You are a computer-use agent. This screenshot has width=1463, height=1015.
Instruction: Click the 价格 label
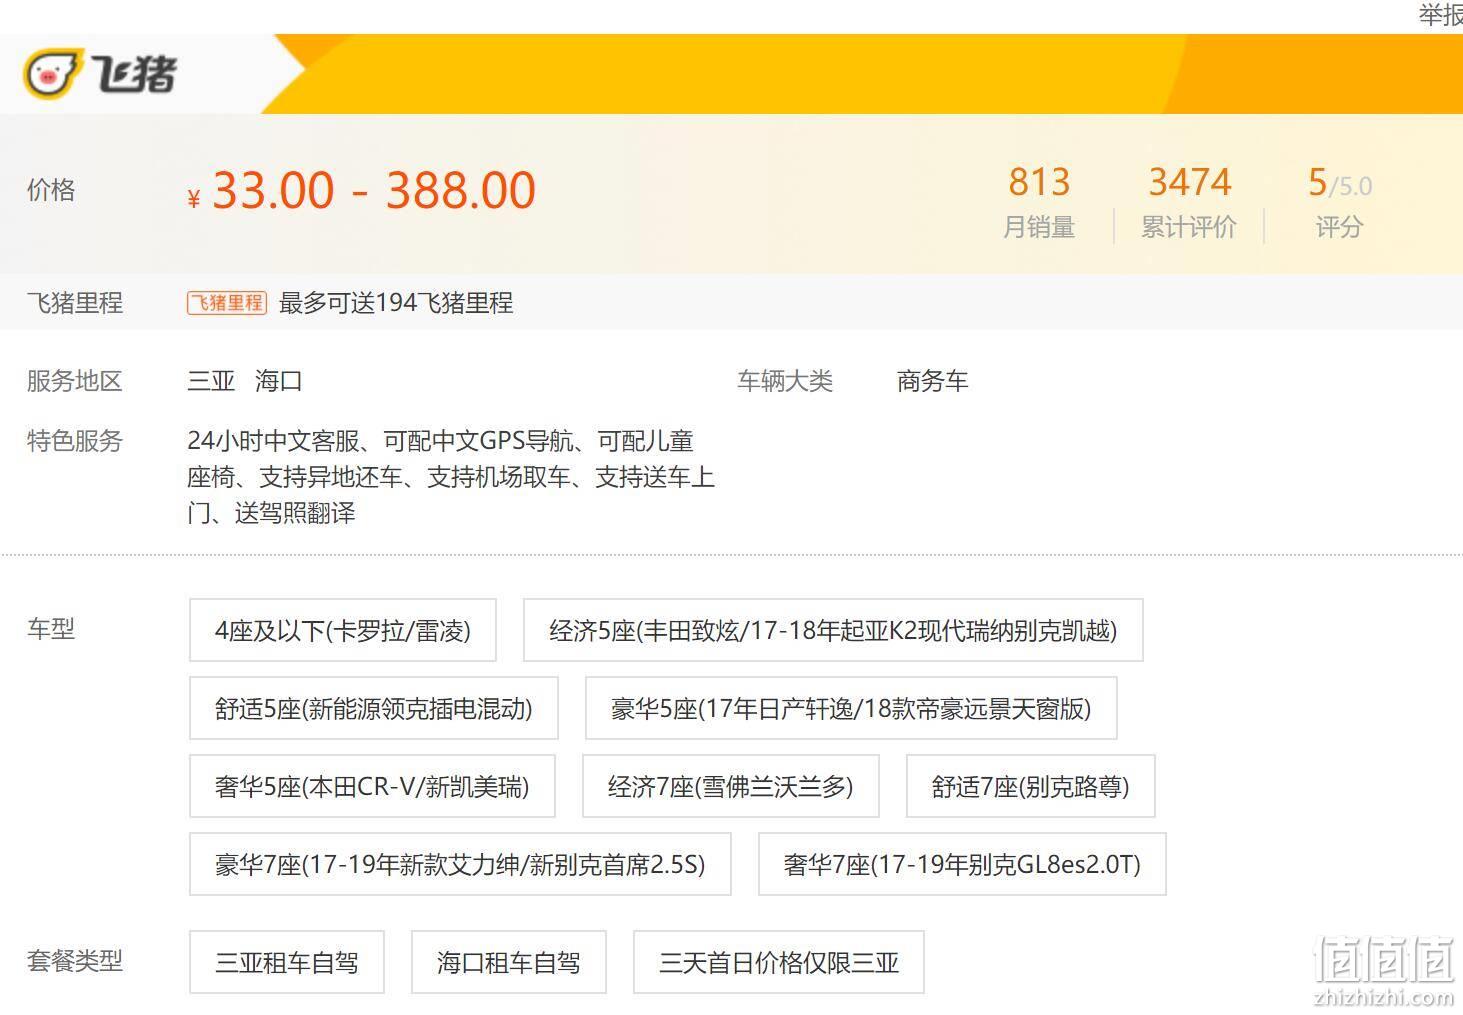point(51,190)
